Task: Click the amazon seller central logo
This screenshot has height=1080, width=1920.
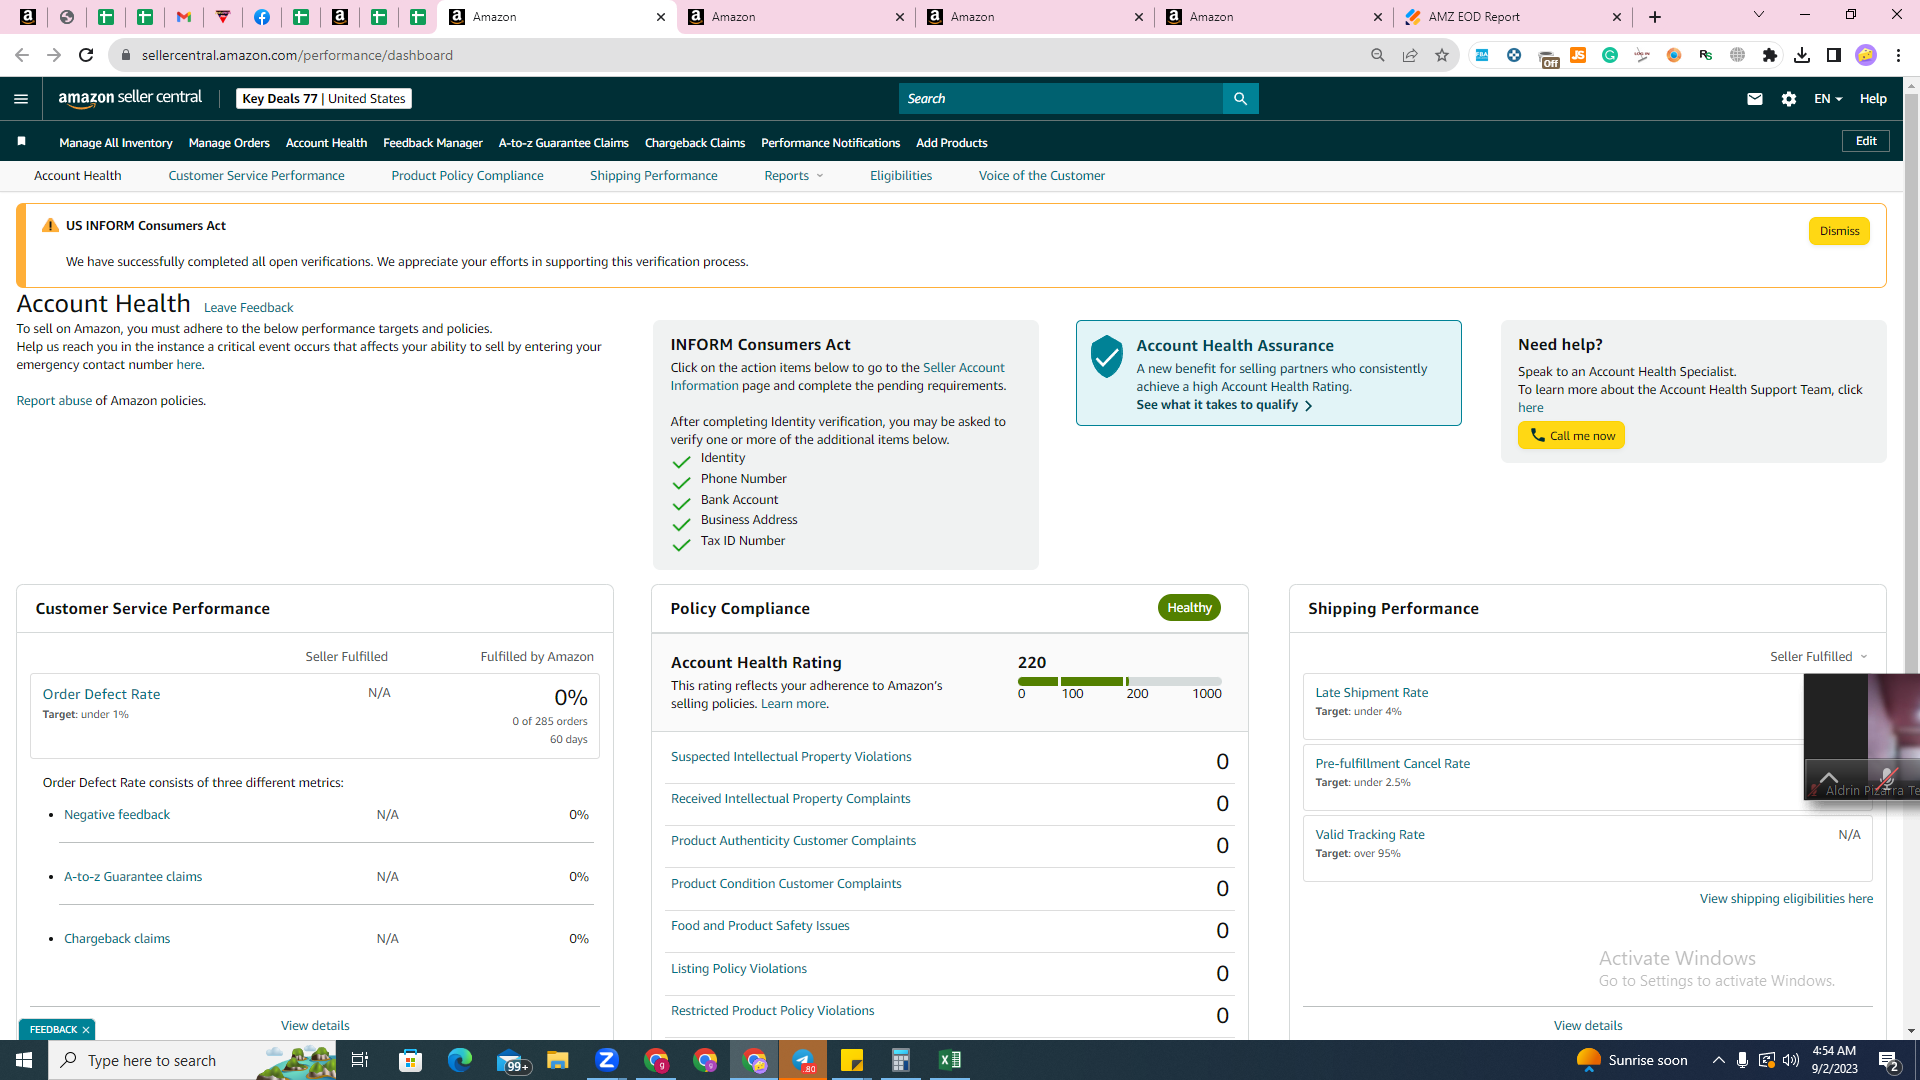Action: 130,98
